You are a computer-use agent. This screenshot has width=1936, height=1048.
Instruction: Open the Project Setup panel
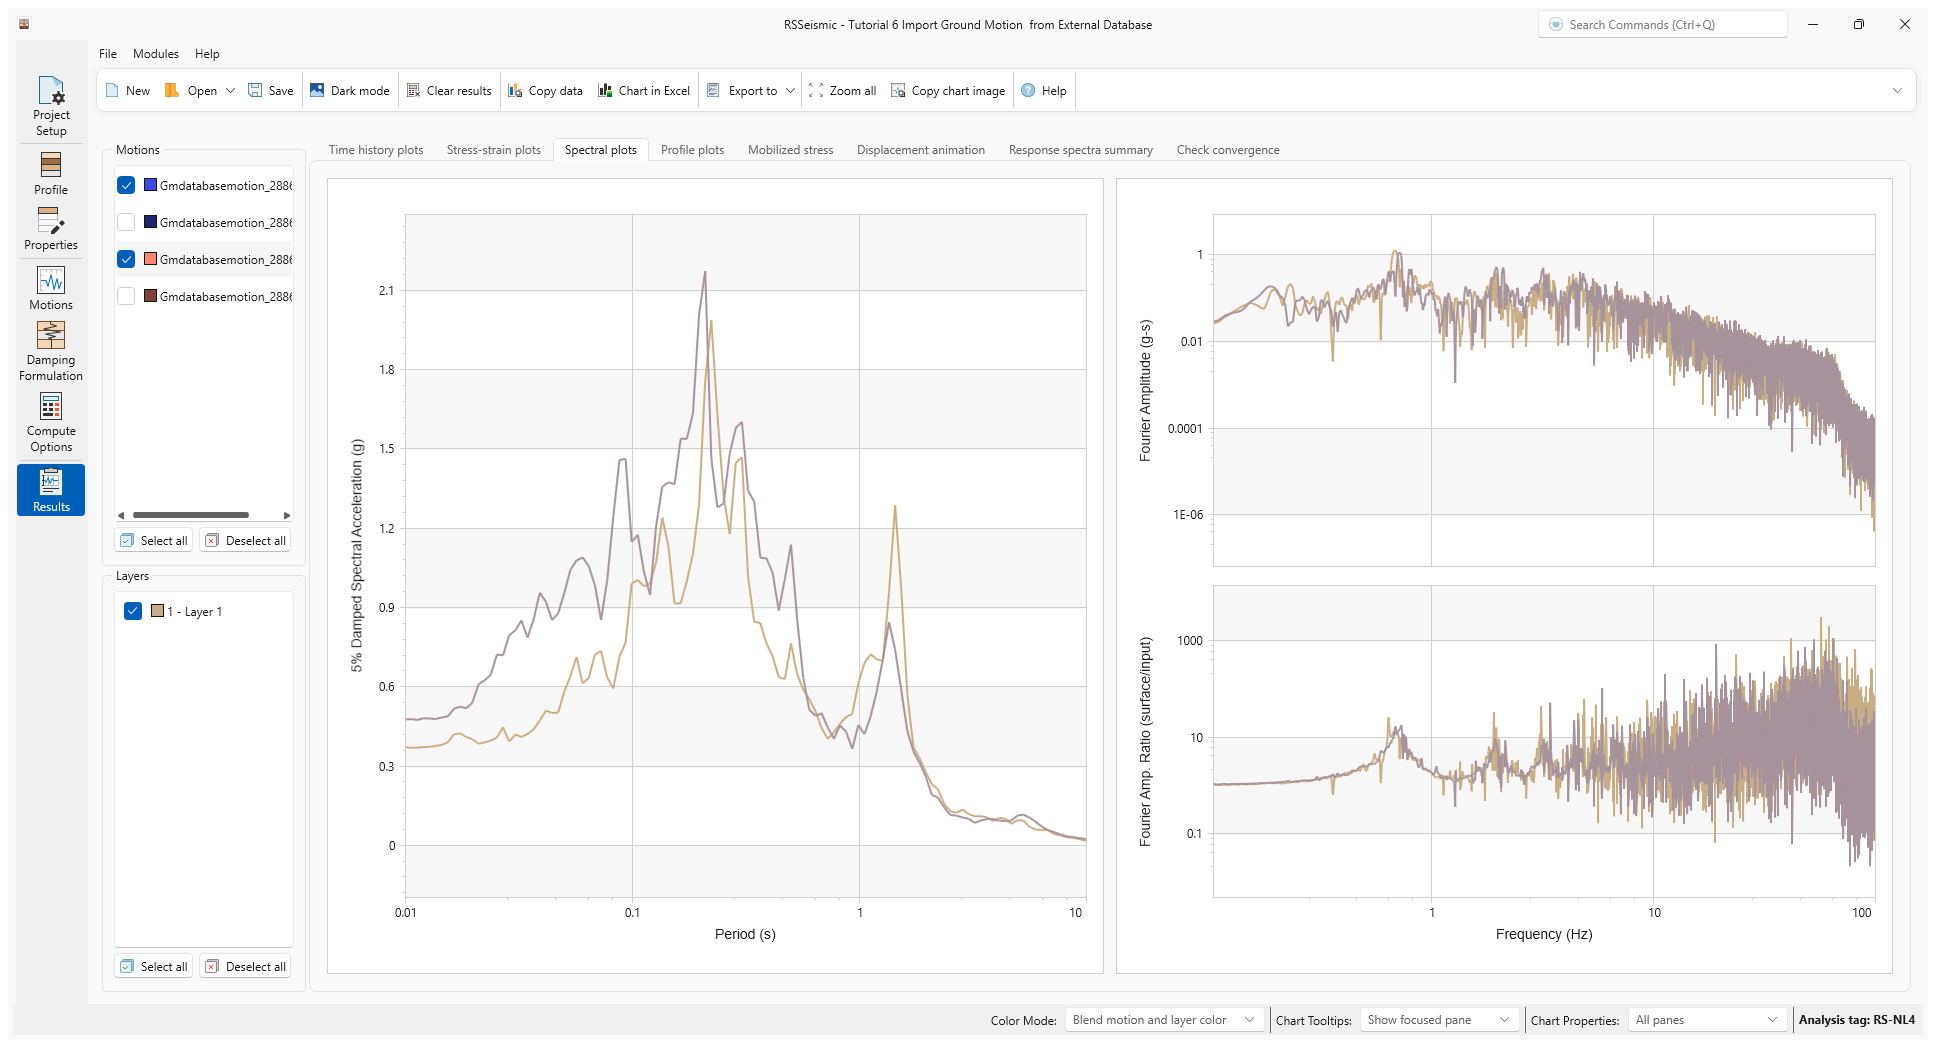50,105
